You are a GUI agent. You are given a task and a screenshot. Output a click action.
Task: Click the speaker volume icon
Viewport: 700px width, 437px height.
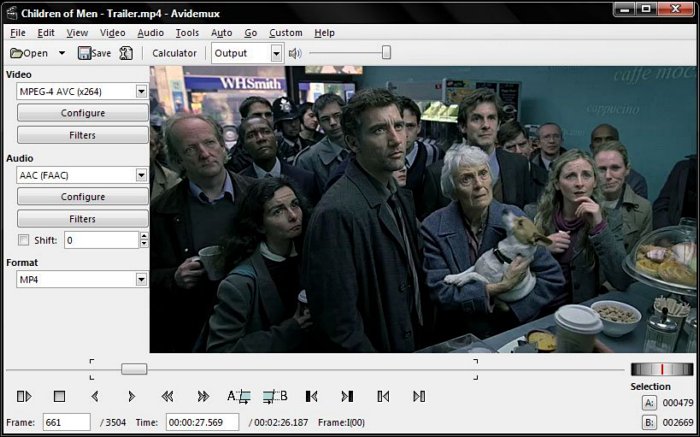[295, 53]
